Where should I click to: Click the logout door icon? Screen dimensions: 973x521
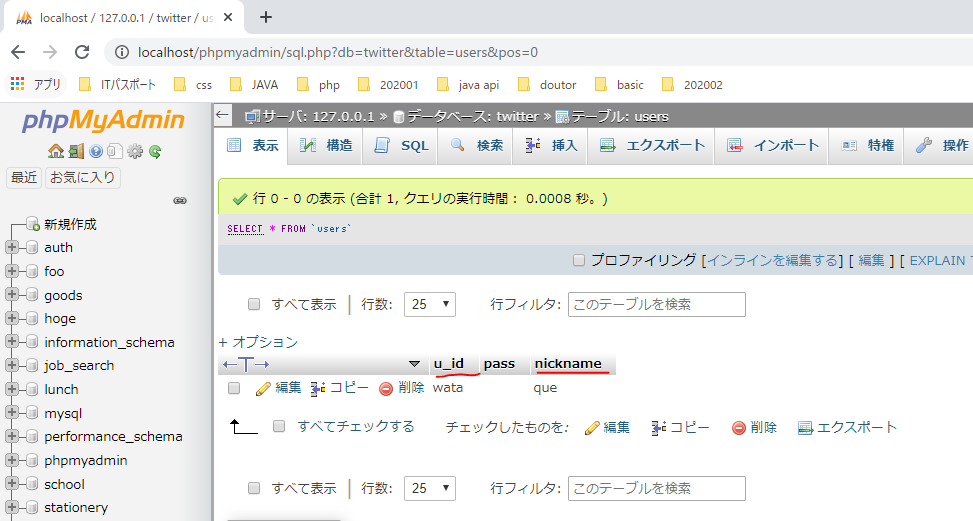76,151
